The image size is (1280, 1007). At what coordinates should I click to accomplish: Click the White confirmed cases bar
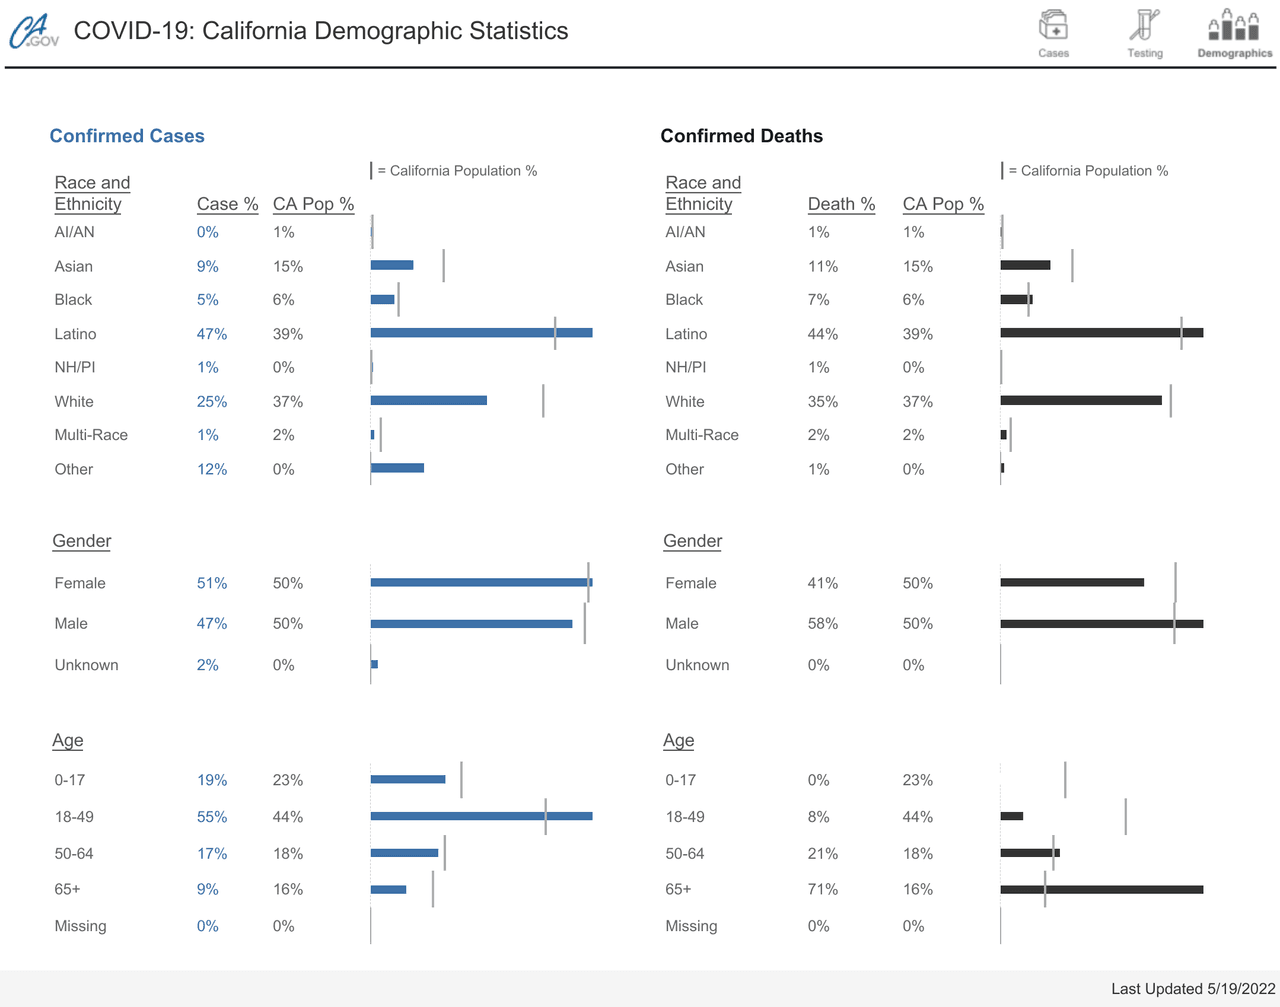[428, 400]
